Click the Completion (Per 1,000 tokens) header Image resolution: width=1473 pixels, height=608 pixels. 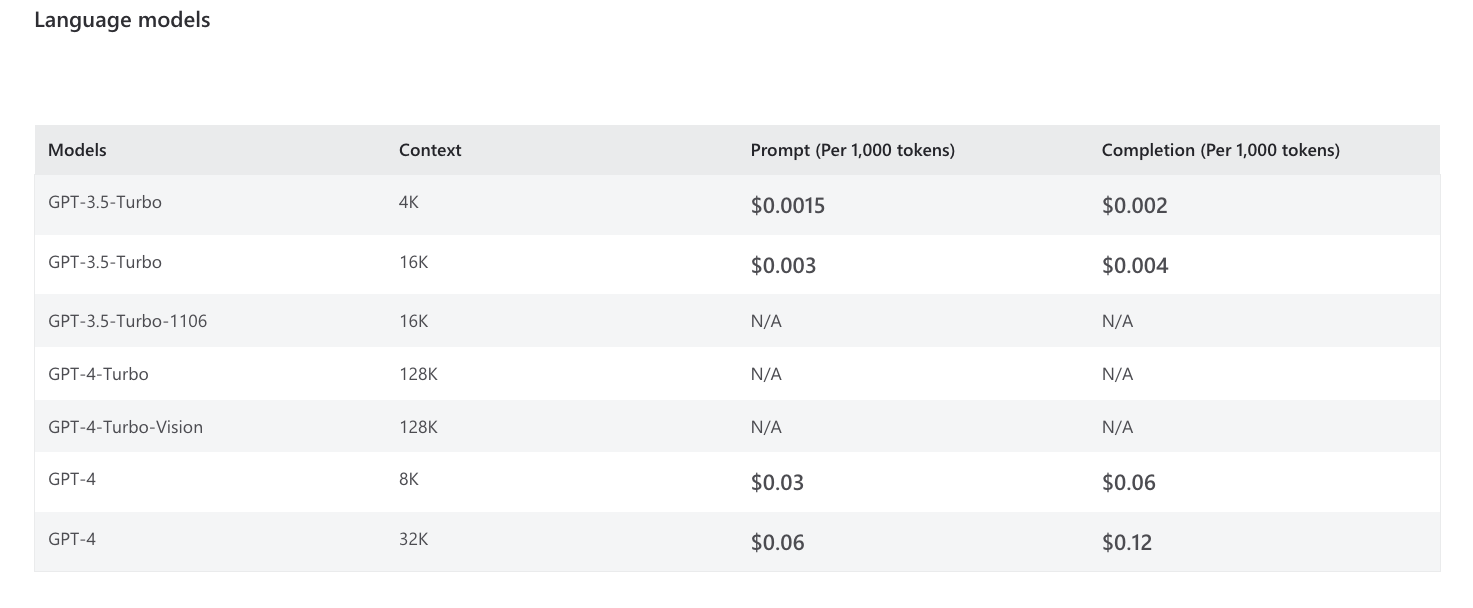[1220, 150]
